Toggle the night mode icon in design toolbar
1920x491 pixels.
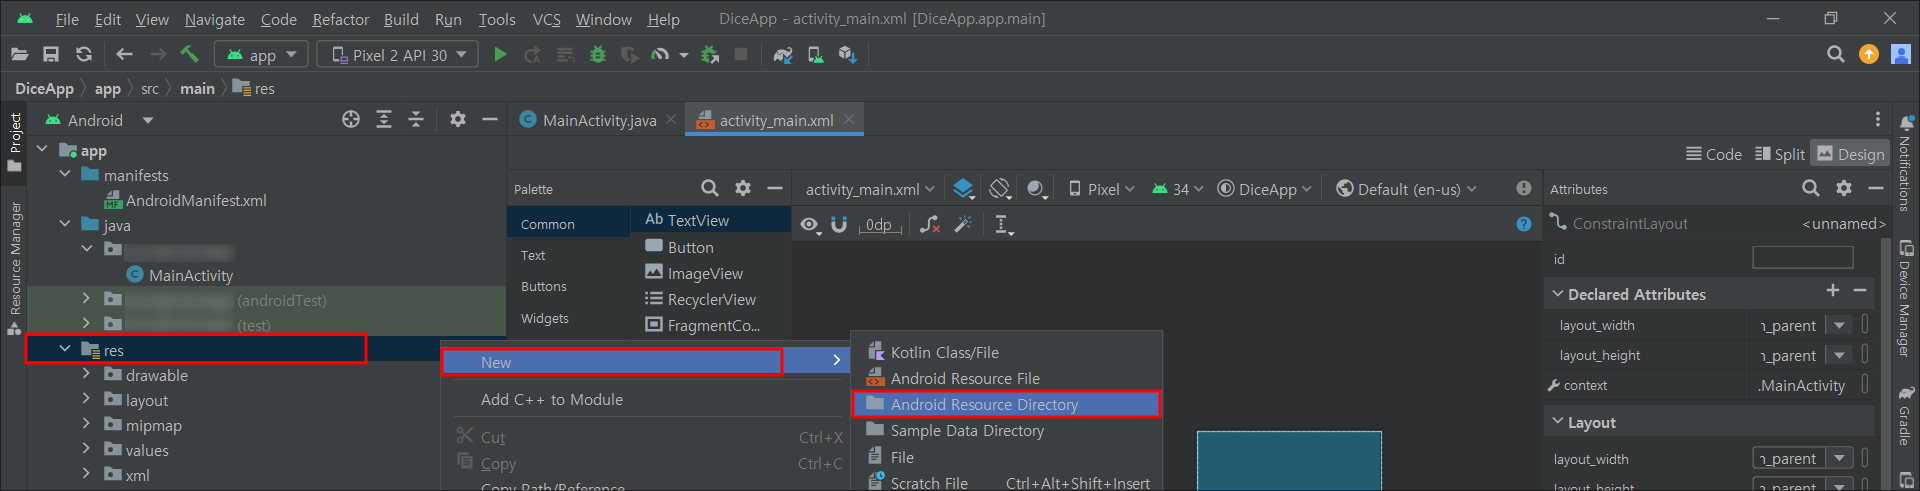[1037, 188]
